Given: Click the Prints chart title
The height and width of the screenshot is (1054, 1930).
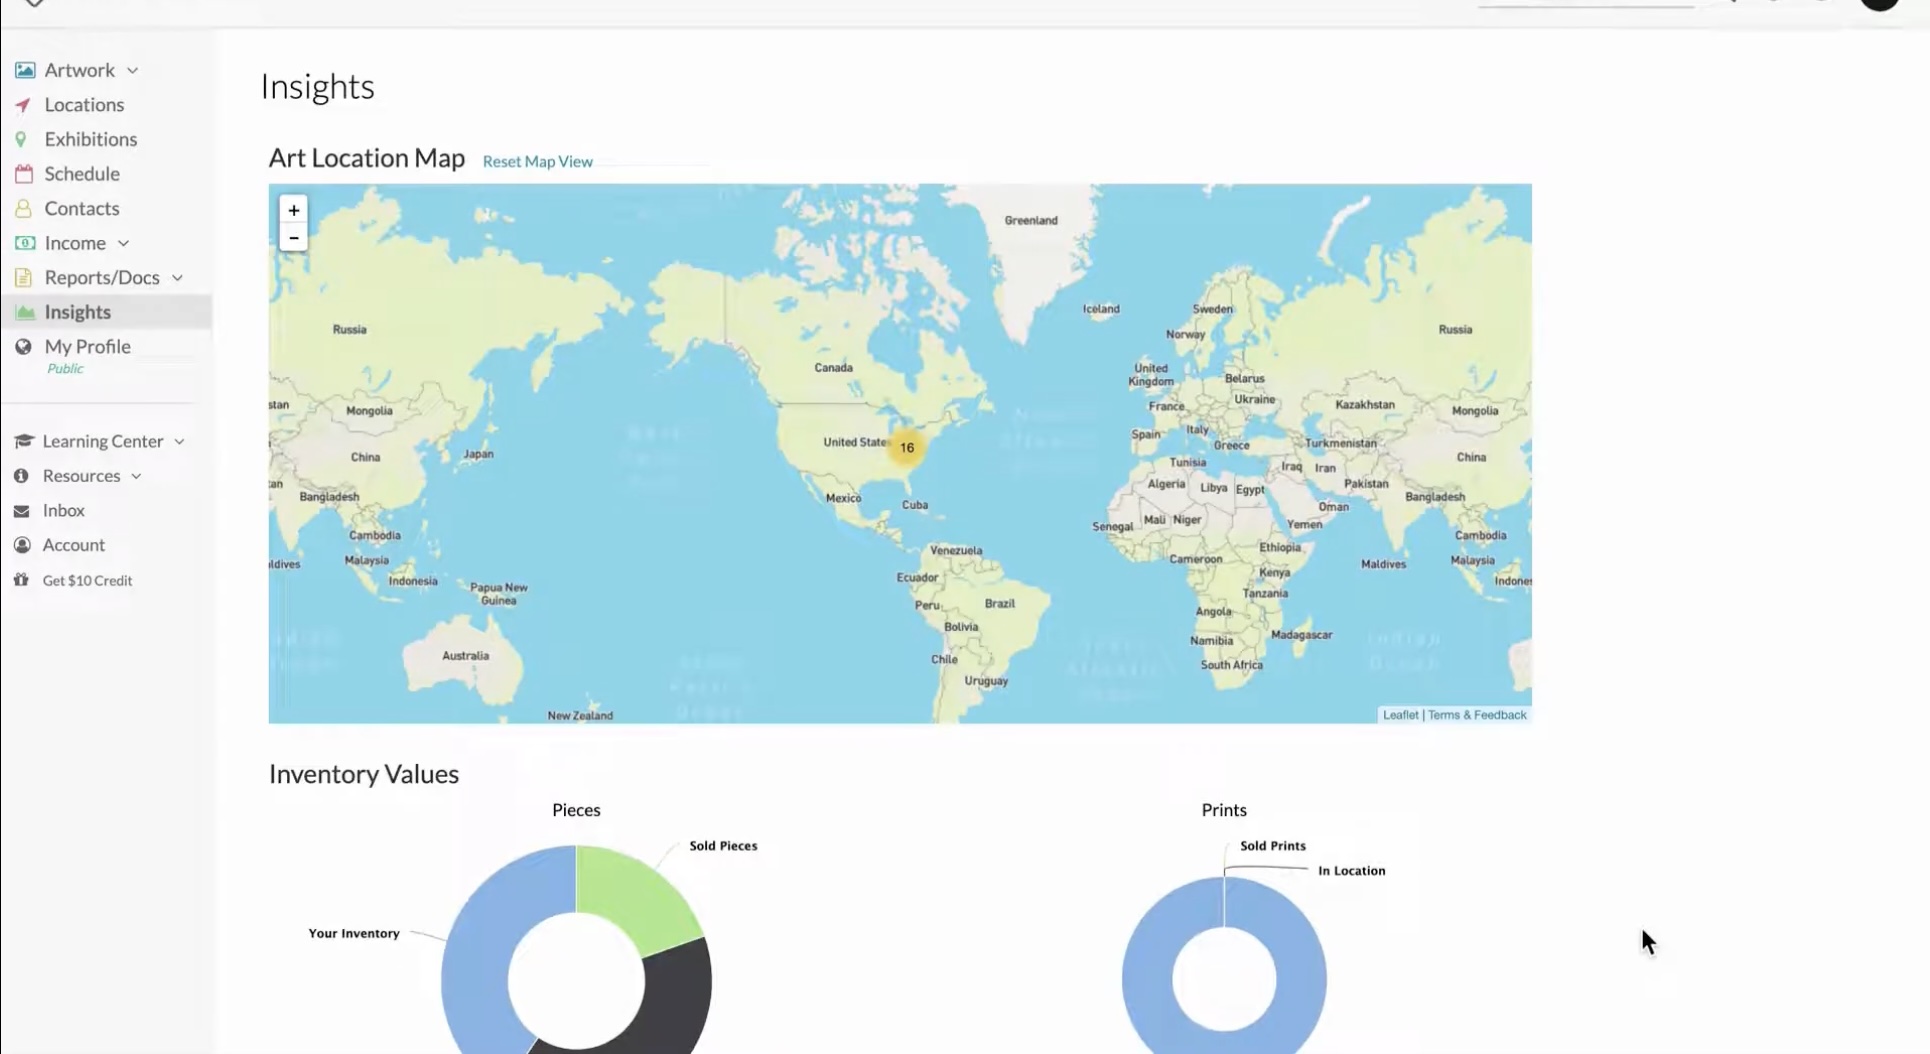Looking at the screenshot, I should 1224,810.
